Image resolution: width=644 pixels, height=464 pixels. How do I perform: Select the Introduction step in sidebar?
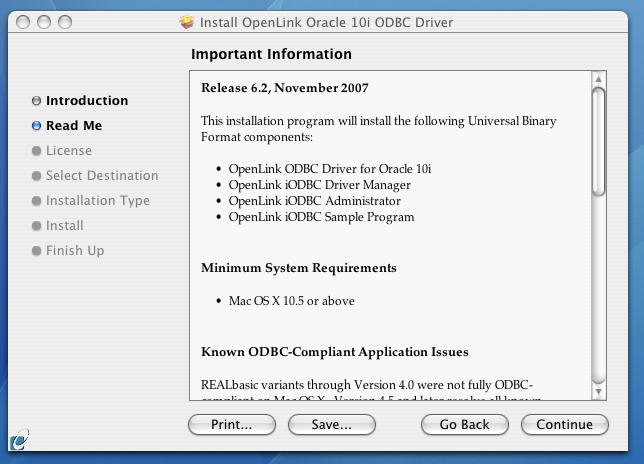87,101
